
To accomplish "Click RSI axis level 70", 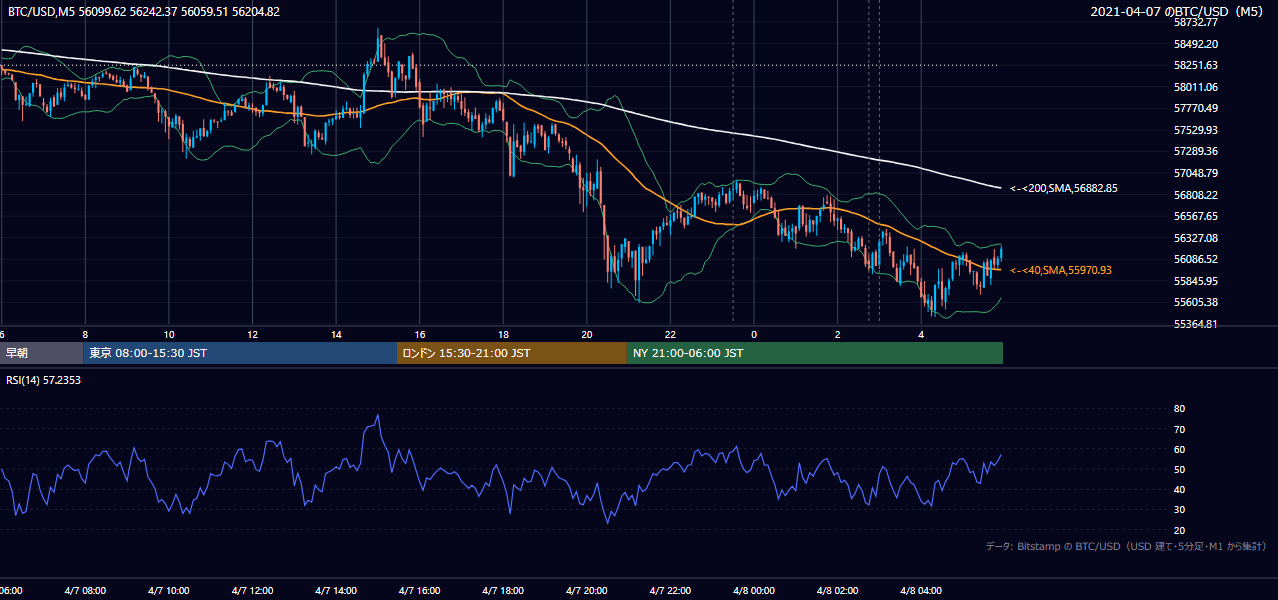I will pyautogui.click(x=1179, y=429).
